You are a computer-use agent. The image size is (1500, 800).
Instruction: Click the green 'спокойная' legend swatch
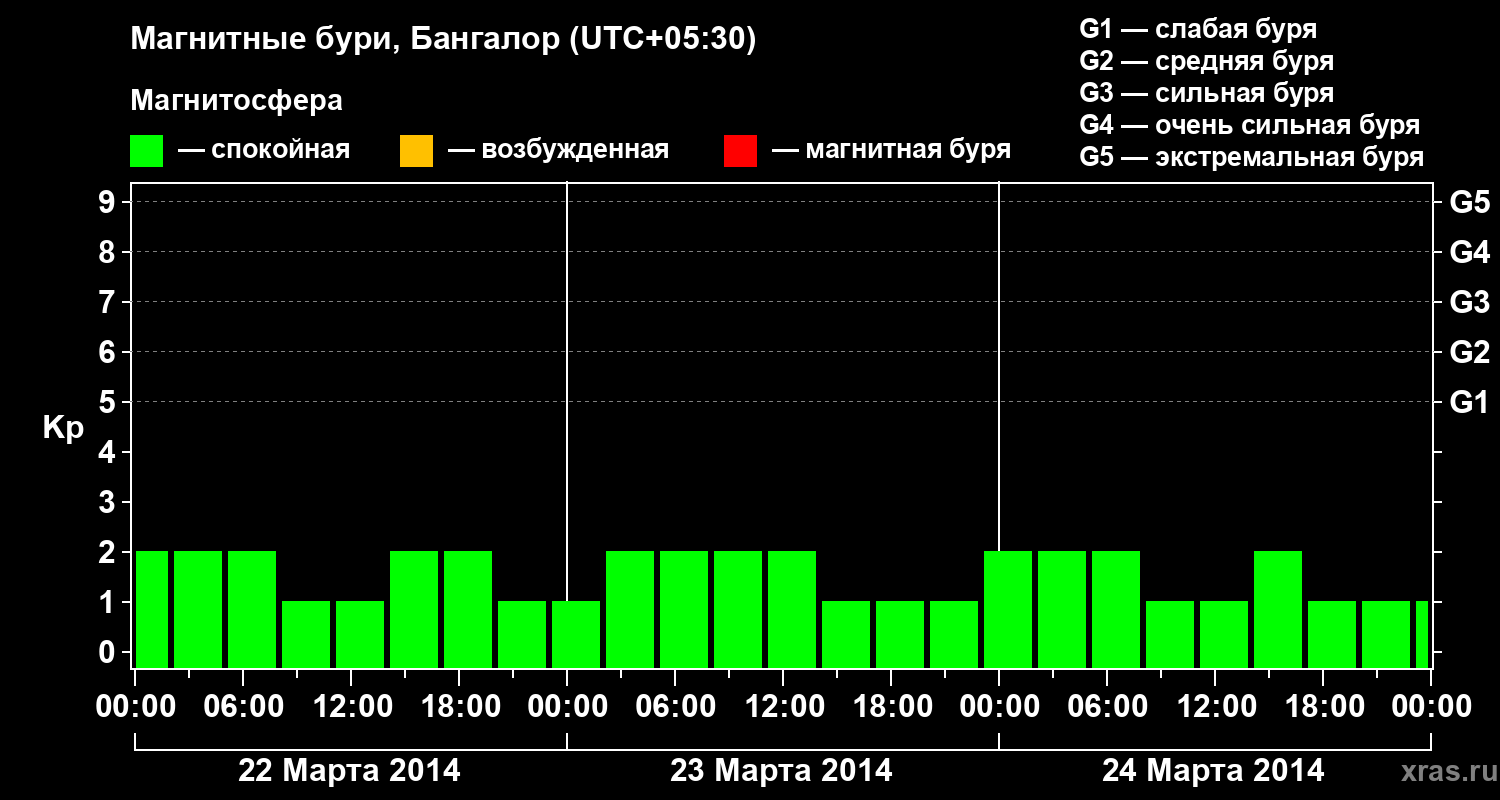[x=147, y=151]
